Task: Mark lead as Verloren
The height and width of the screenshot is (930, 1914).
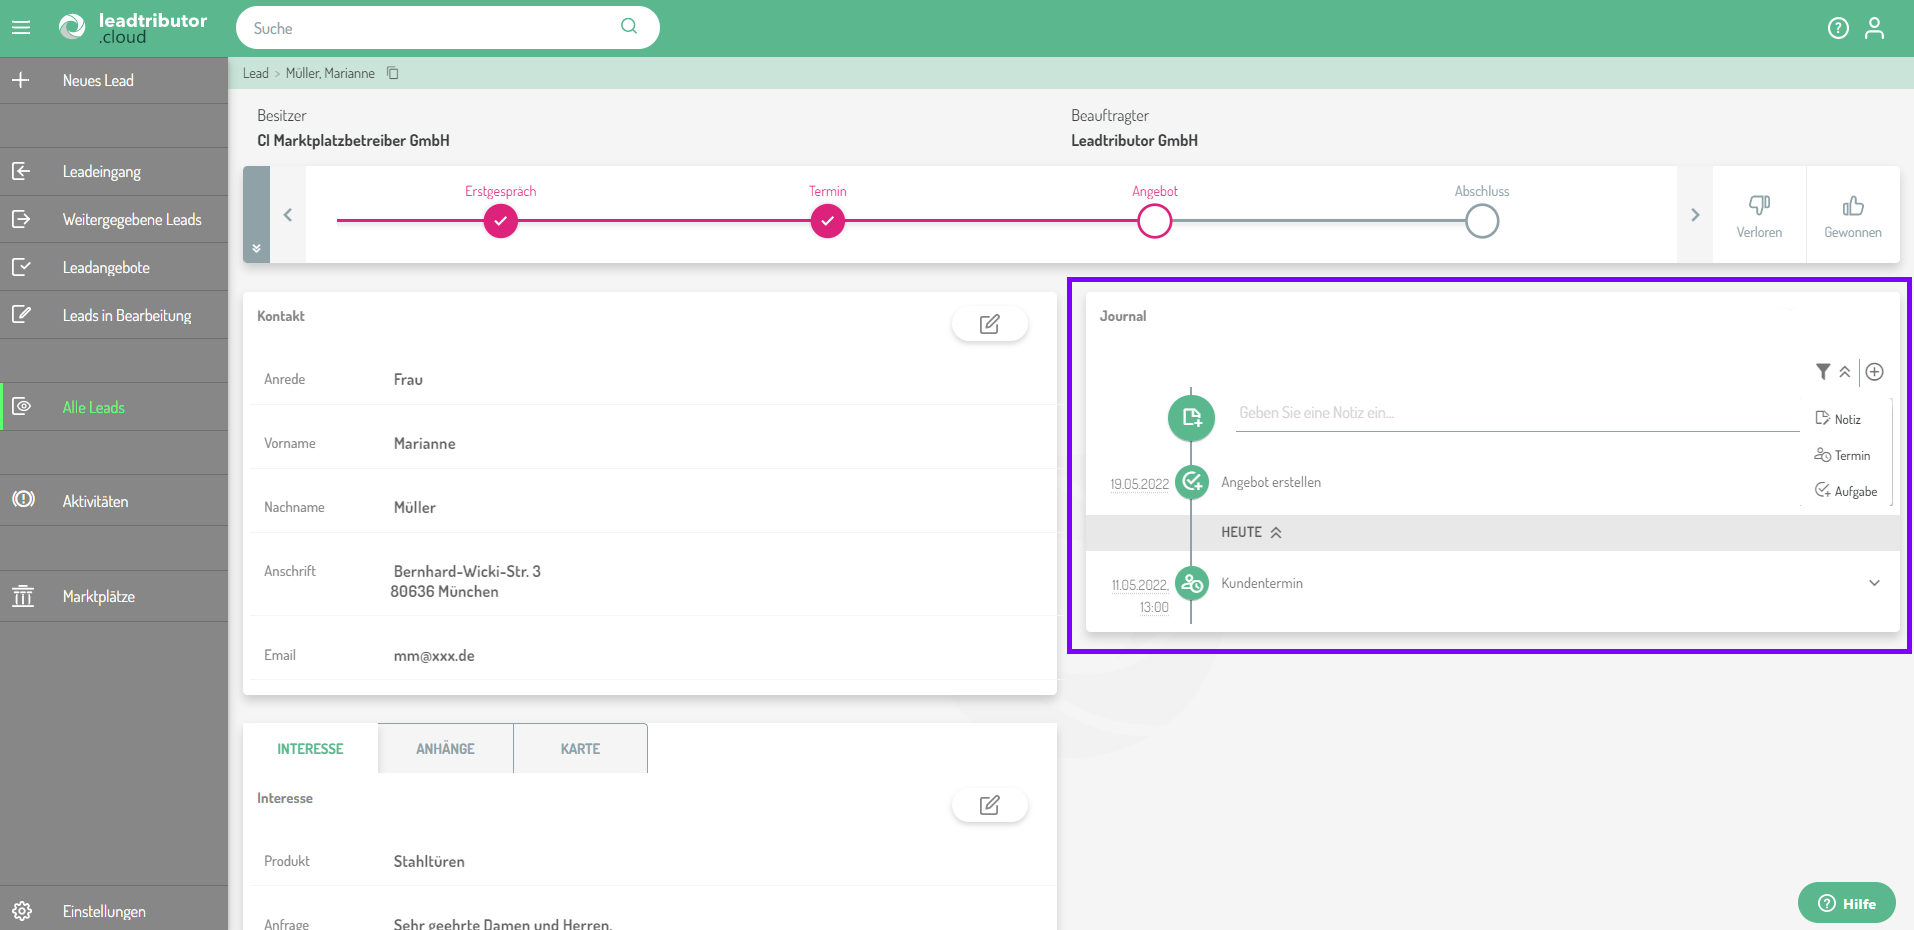Action: point(1759,215)
